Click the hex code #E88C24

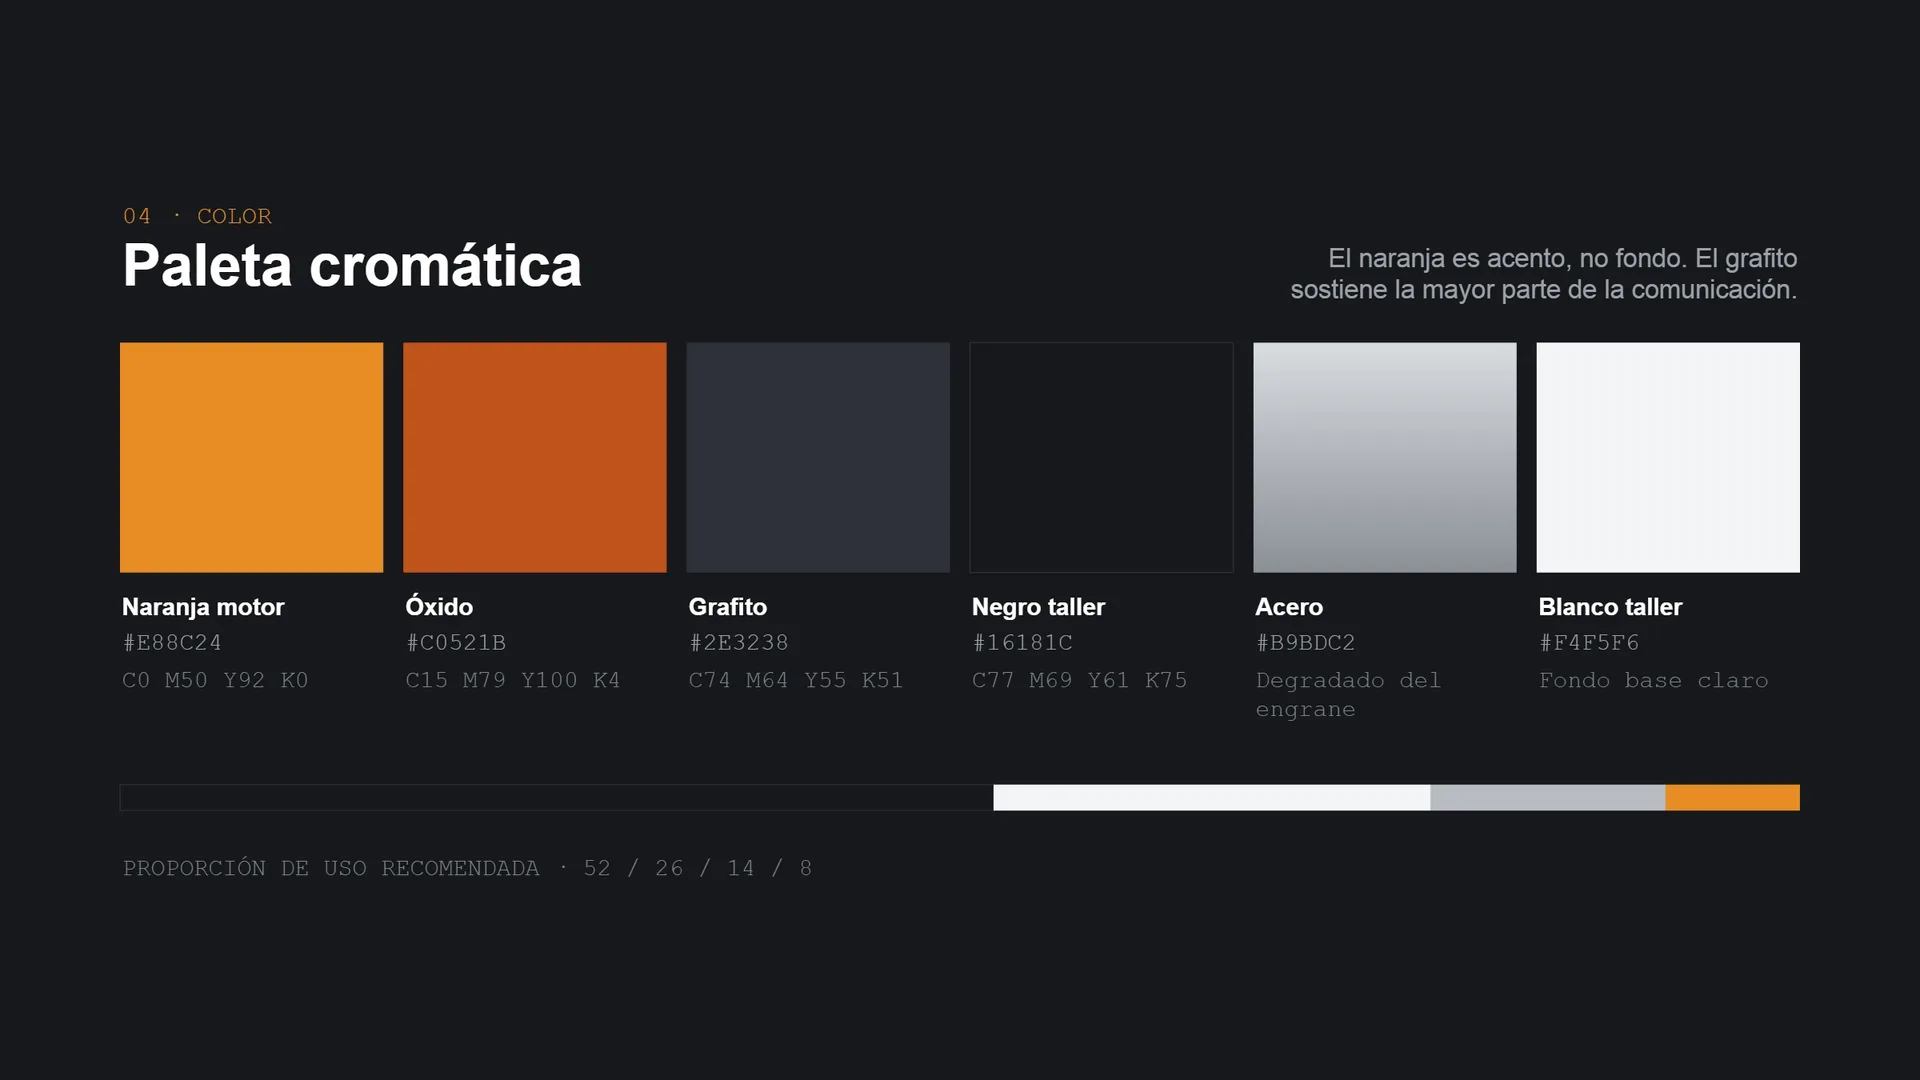[172, 643]
